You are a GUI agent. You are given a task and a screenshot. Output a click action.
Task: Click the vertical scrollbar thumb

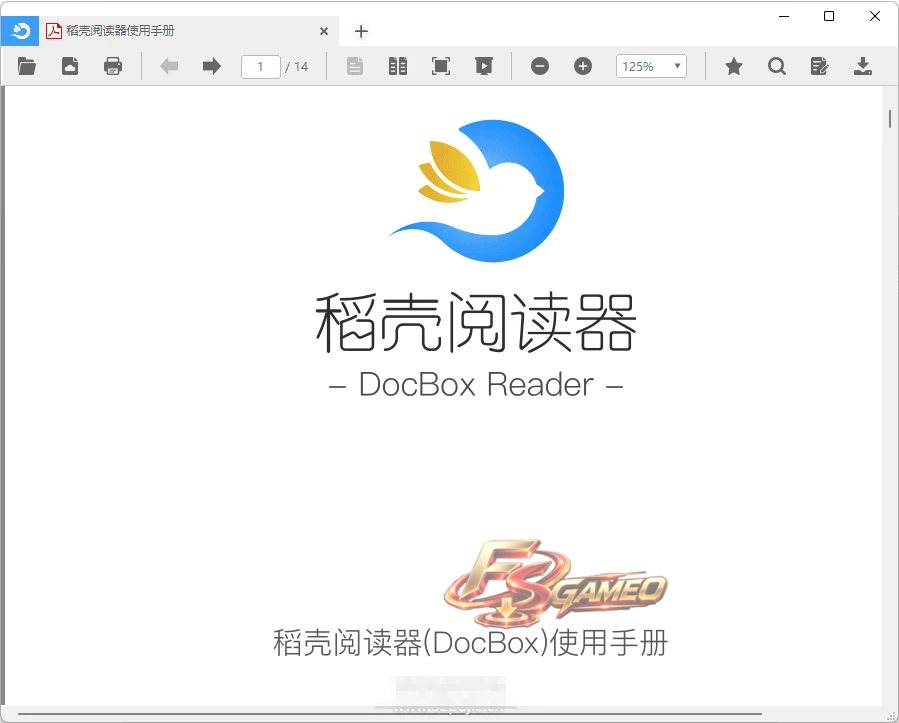pos(890,119)
